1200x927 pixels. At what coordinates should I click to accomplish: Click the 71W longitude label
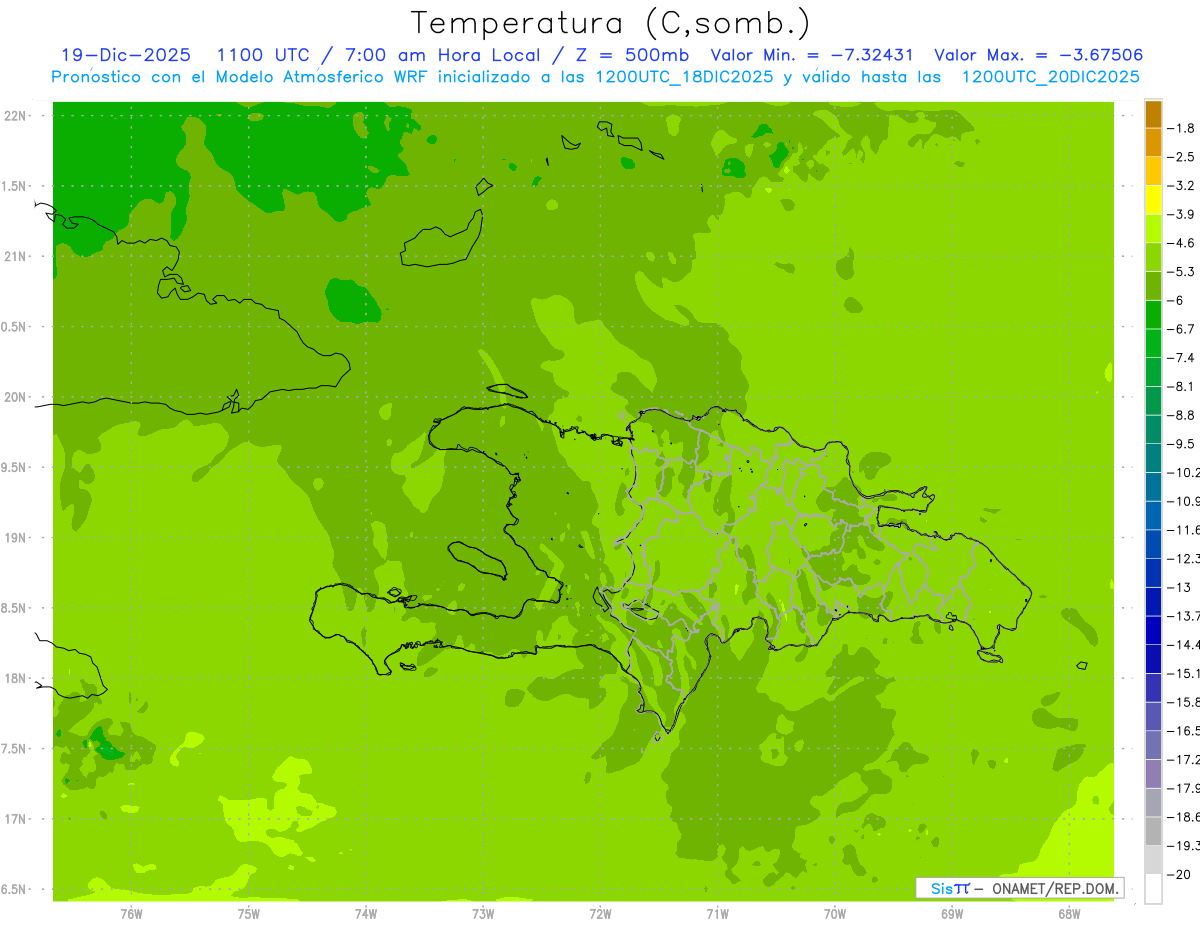coord(717,913)
